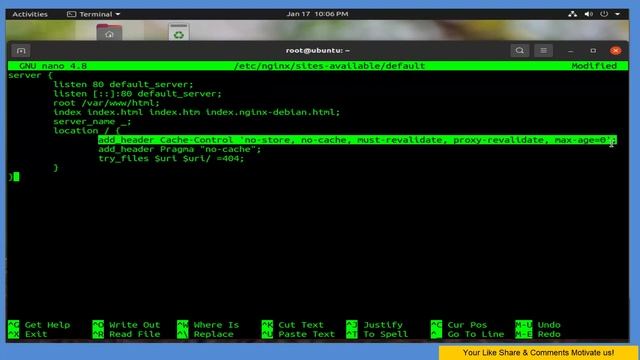This screenshot has width=640, height=360.
Task: Click the 'server_name _;' line
Action: click(92, 122)
